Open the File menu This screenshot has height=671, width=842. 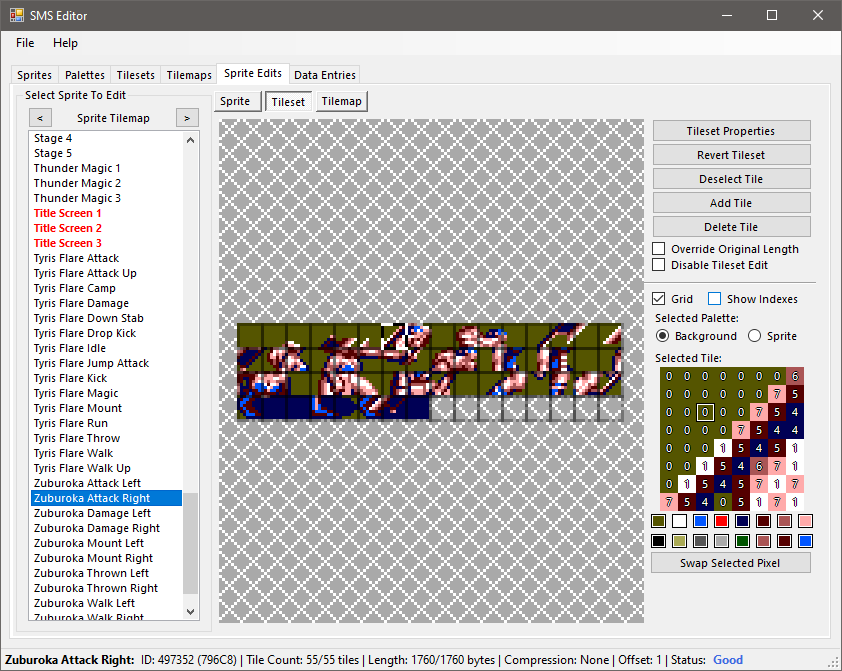pyautogui.click(x=25, y=43)
